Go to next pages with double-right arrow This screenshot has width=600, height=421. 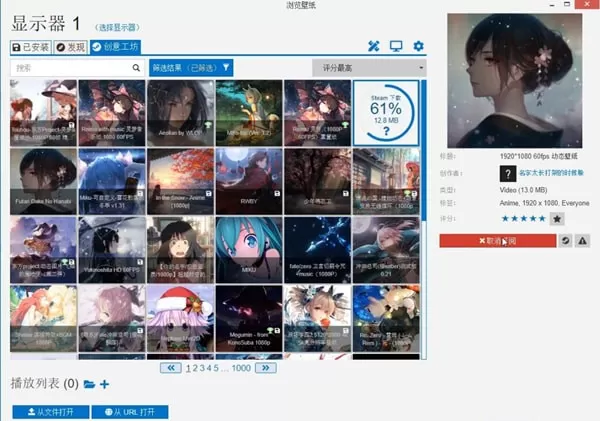pyautogui.click(x=266, y=368)
